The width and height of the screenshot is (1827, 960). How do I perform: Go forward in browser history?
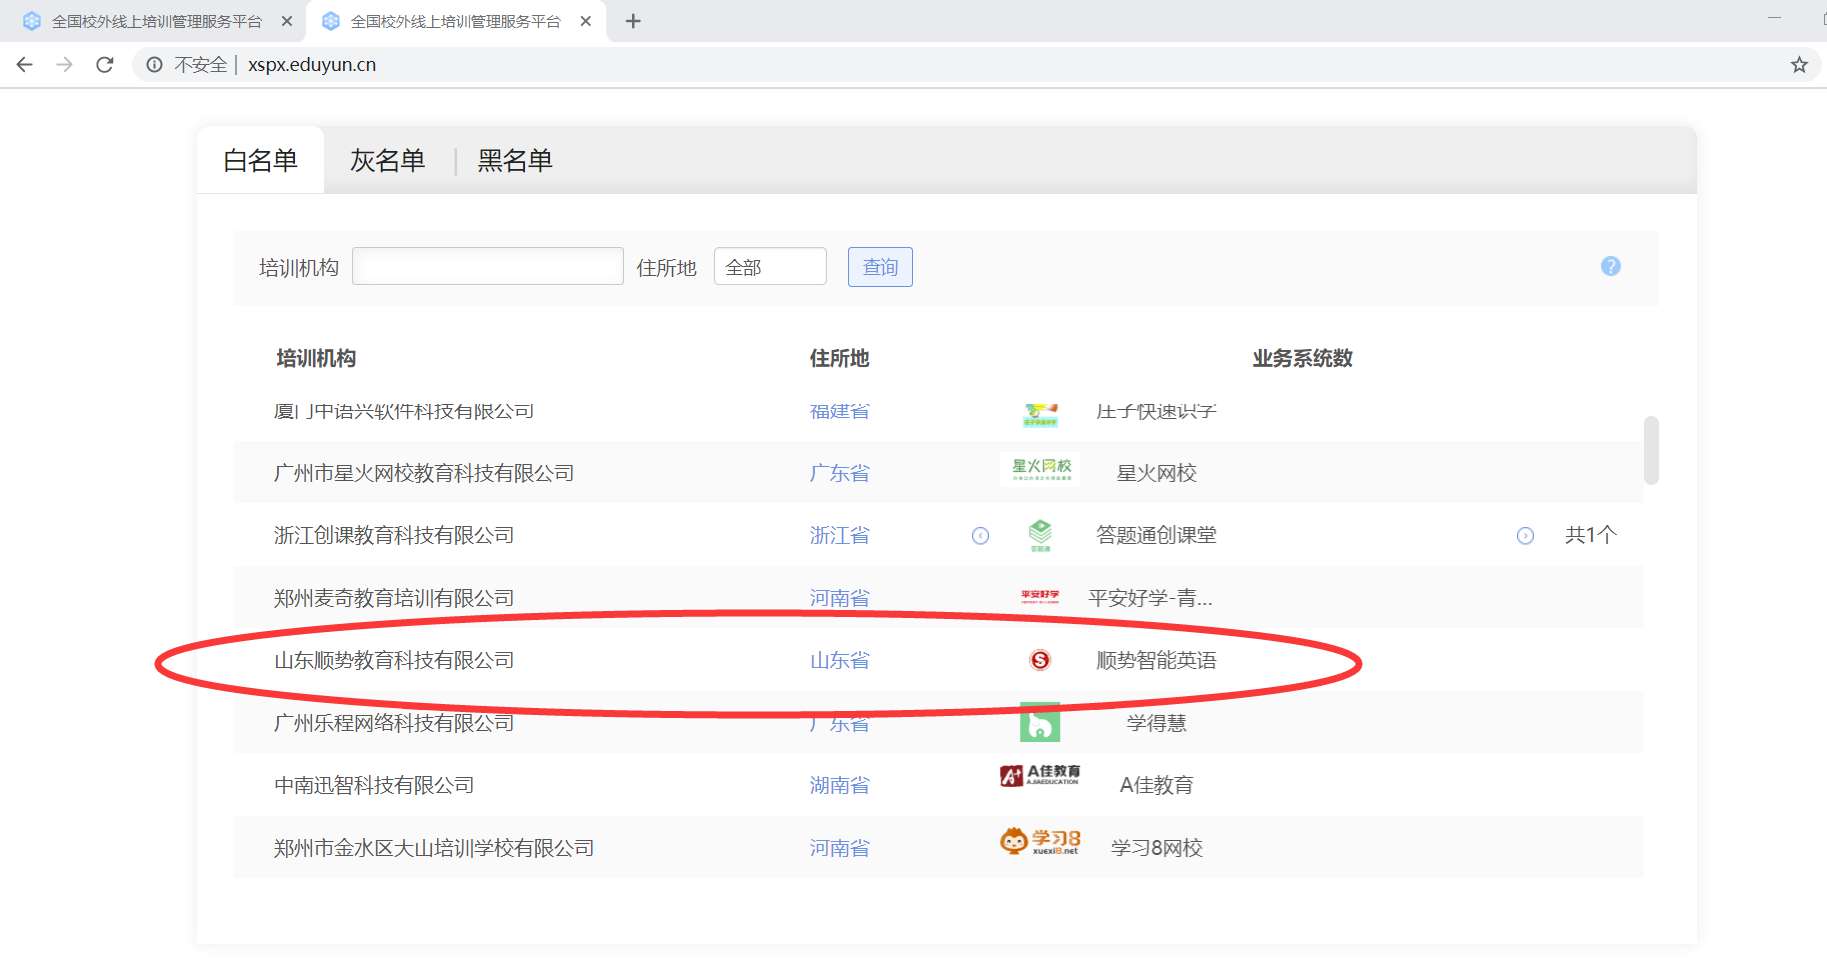pos(65,65)
